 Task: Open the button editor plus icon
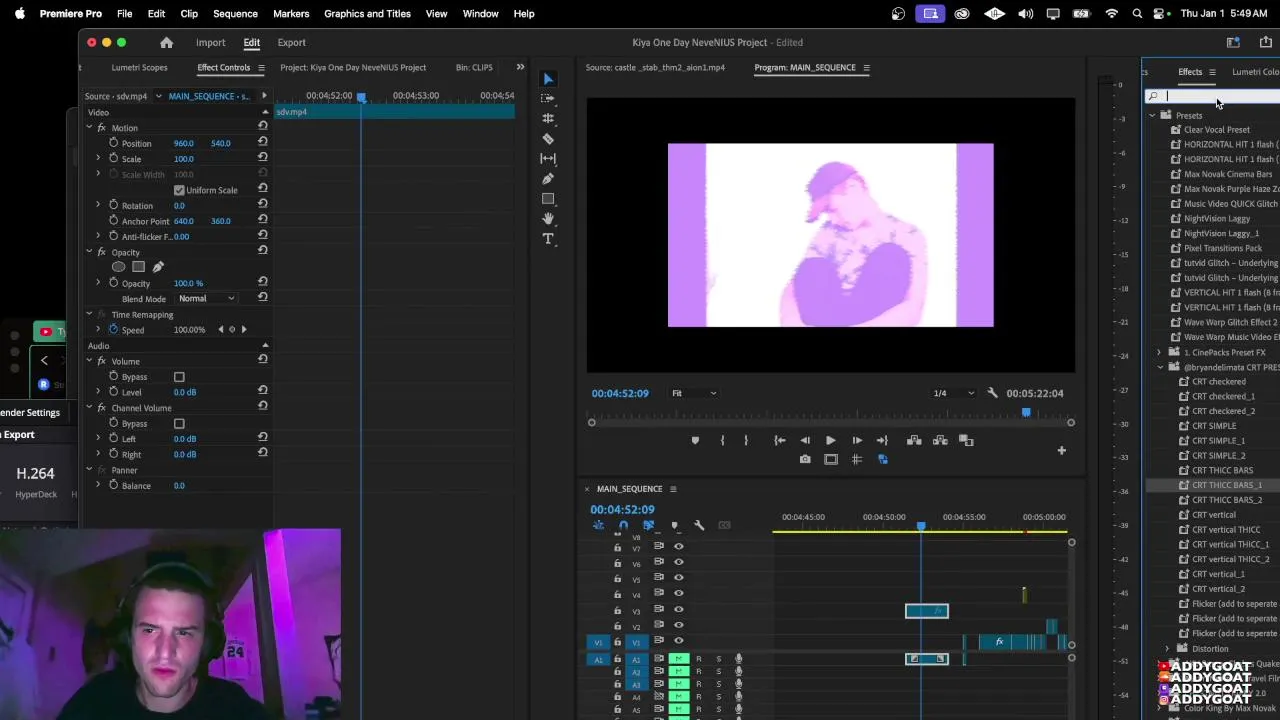click(x=1061, y=451)
